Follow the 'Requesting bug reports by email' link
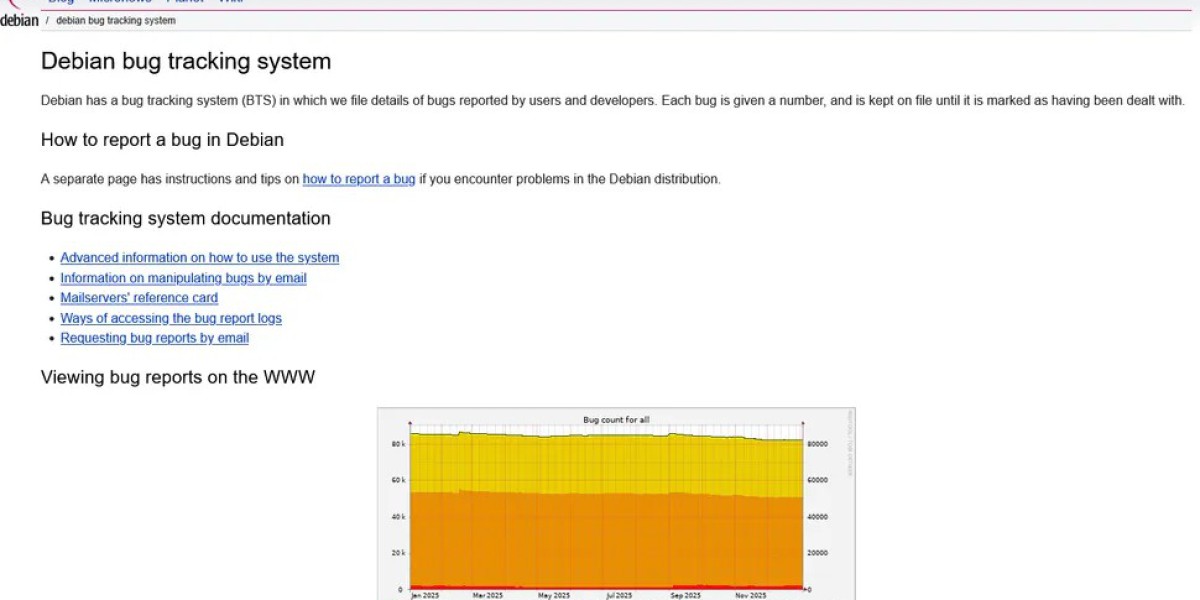1200x600 pixels. [x=154, y=338]
